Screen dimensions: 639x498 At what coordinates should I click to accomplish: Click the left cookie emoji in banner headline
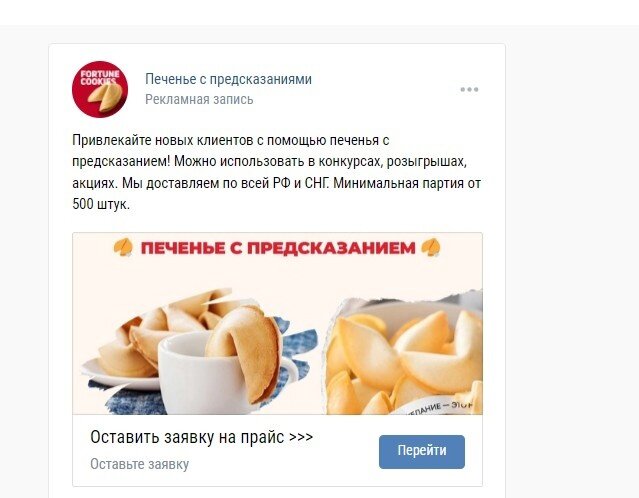point(123,247)
